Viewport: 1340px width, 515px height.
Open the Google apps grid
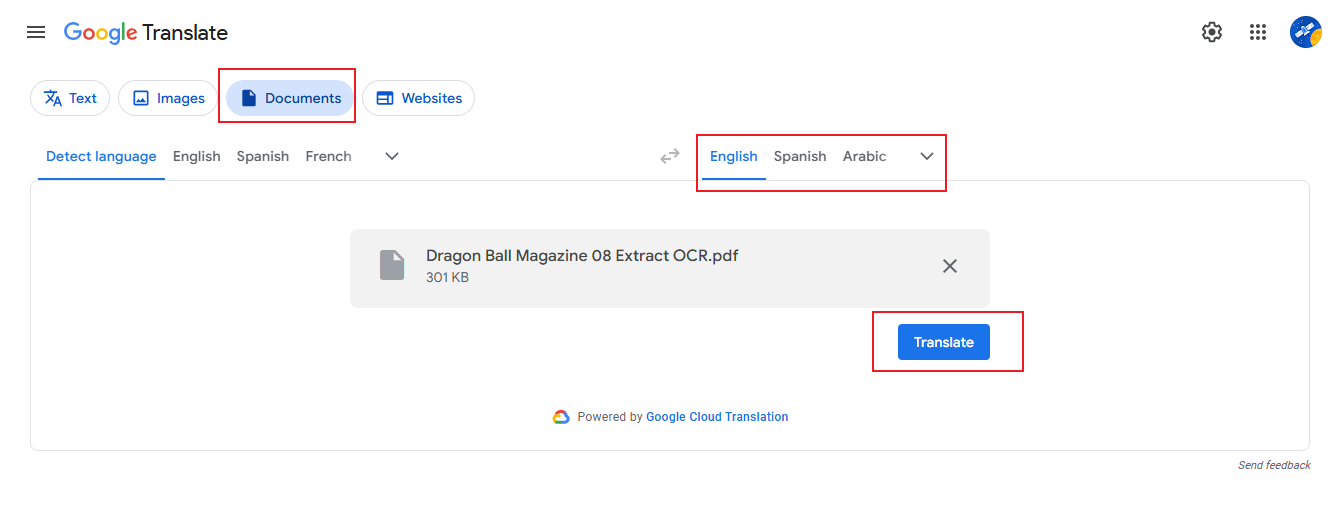coord(1258,32)
